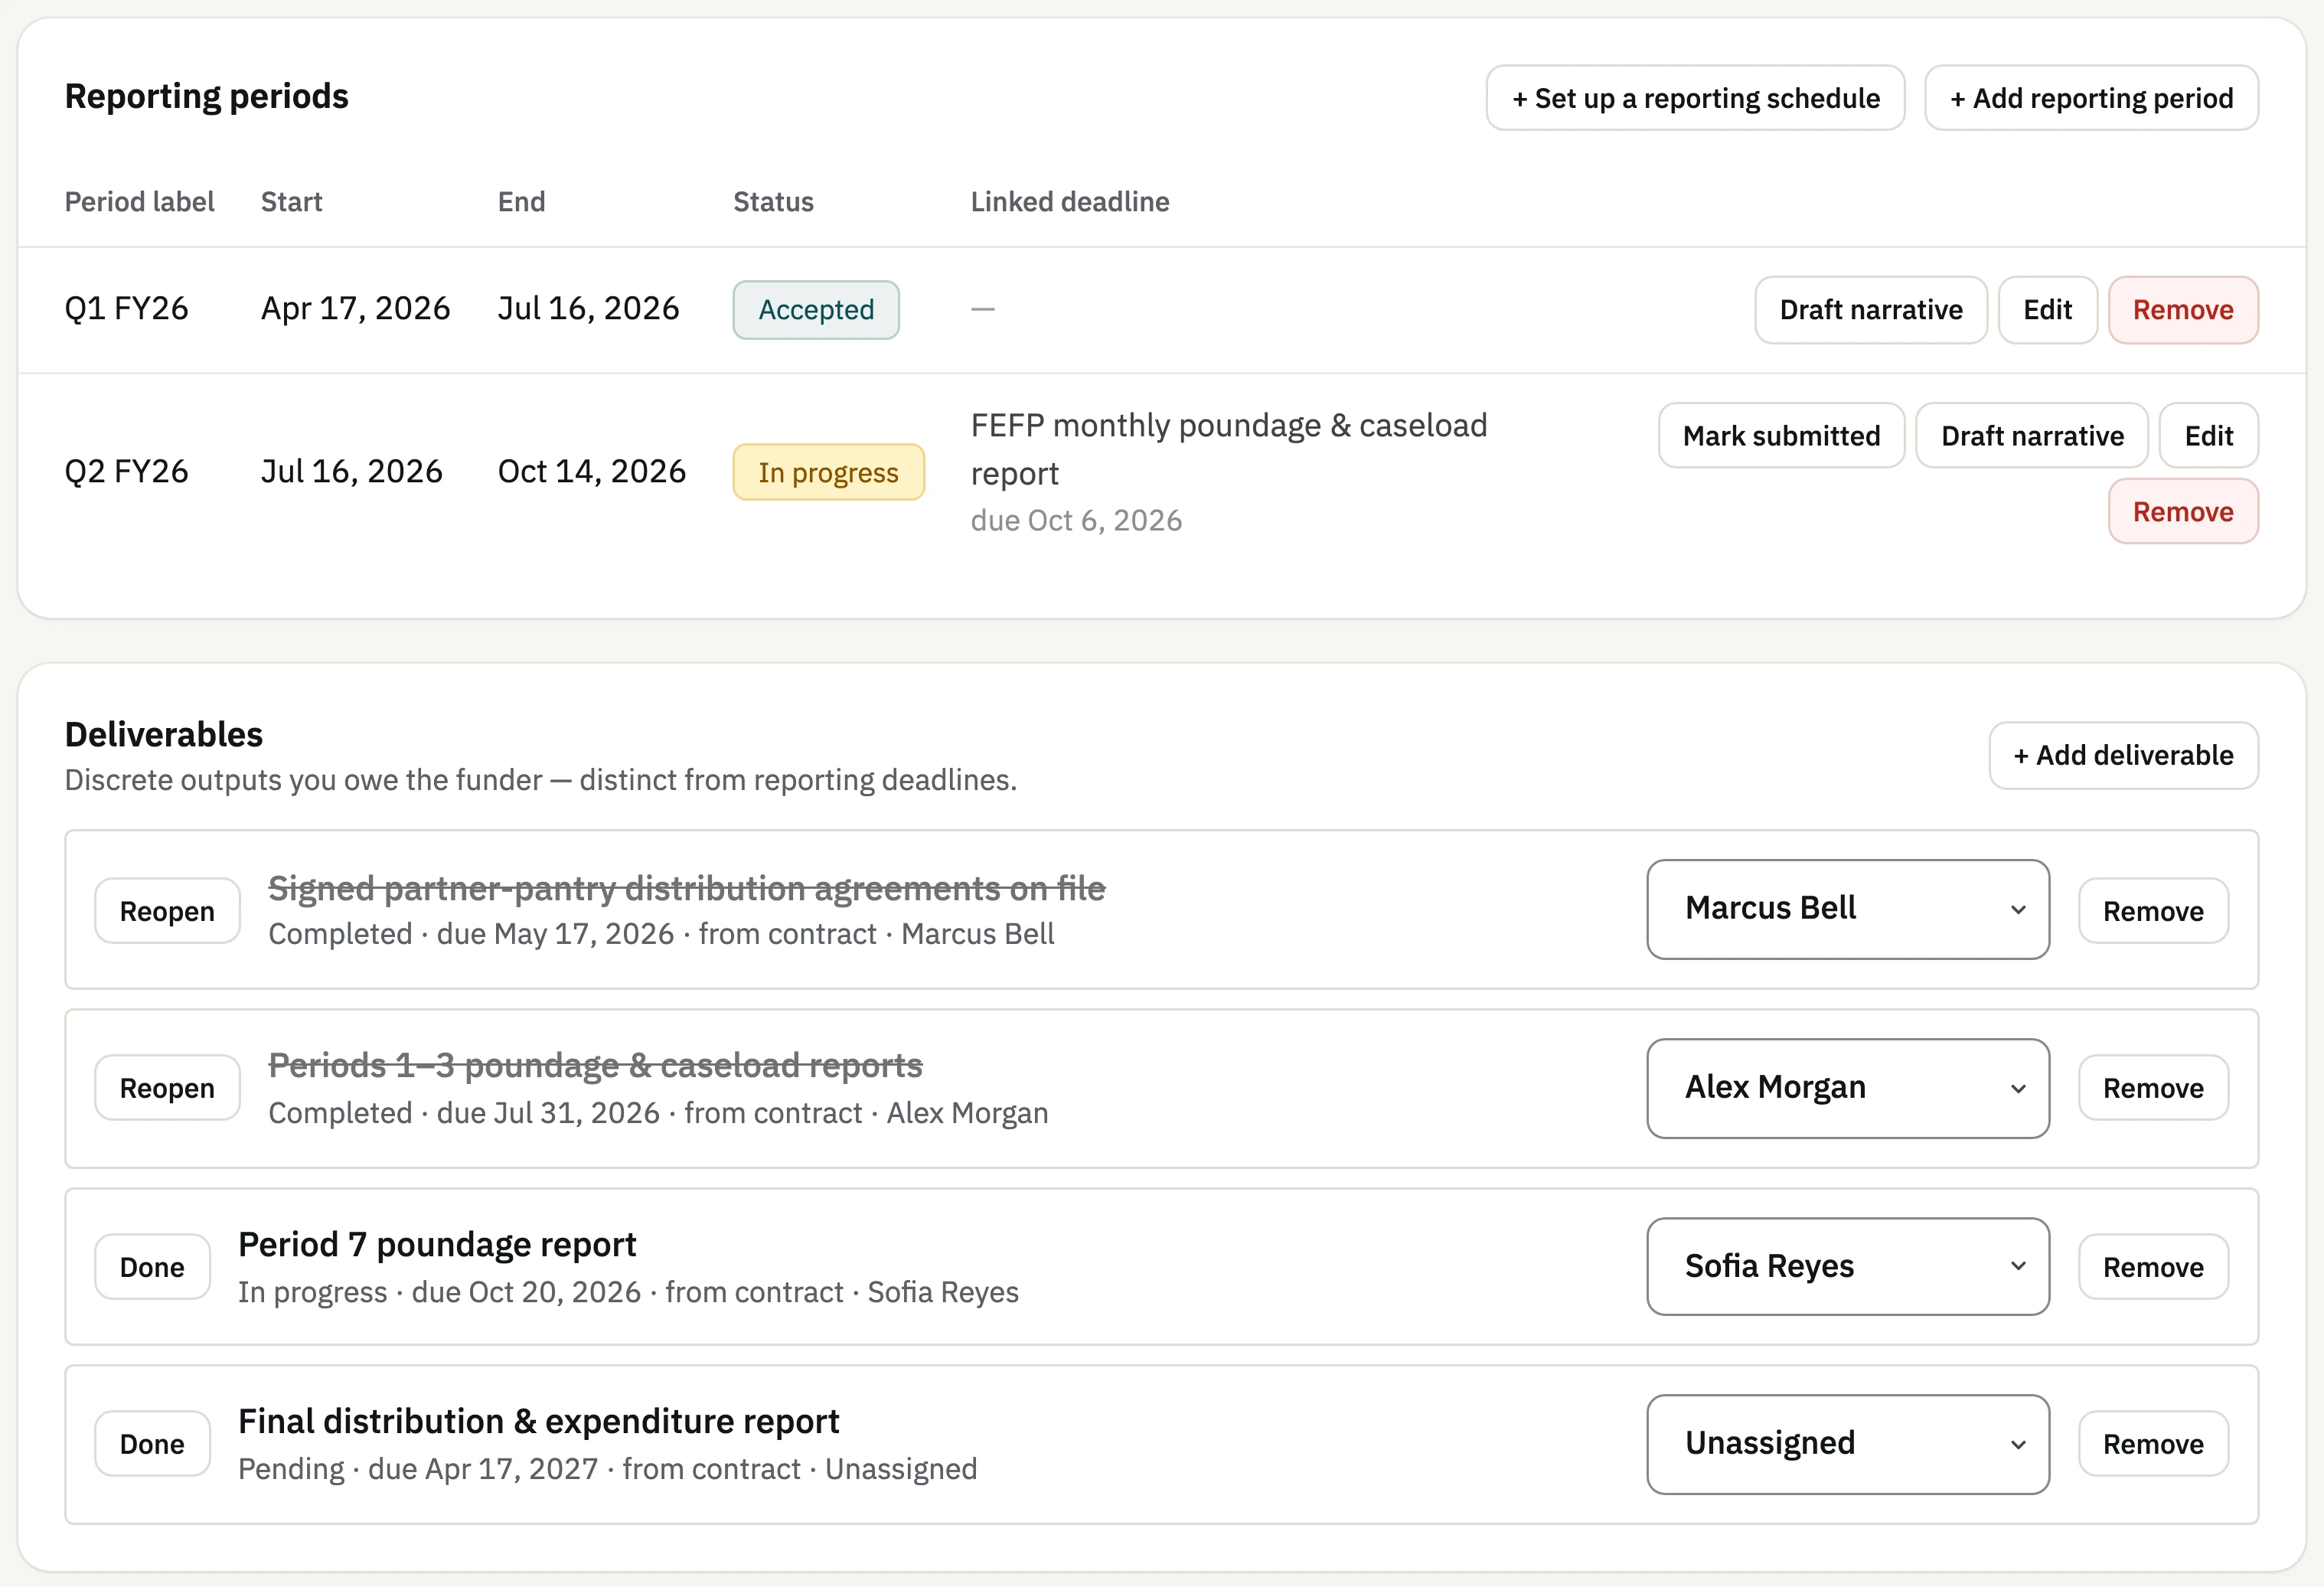Click 'Period 7 poundage report' title
2324x1587 pixels.
(437, 1245)
